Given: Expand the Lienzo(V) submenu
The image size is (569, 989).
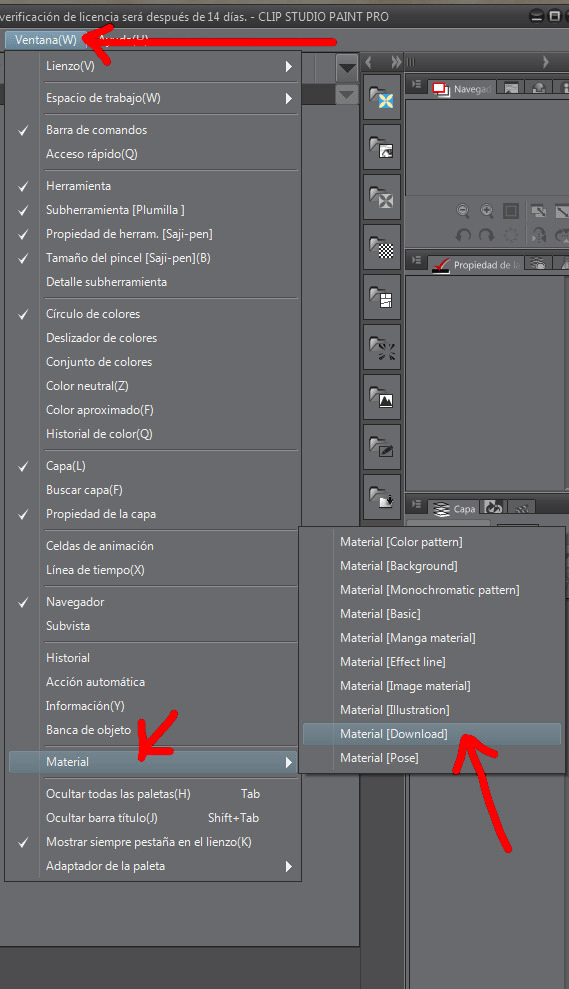Looking at the screenshot, I should coord(153,66).
